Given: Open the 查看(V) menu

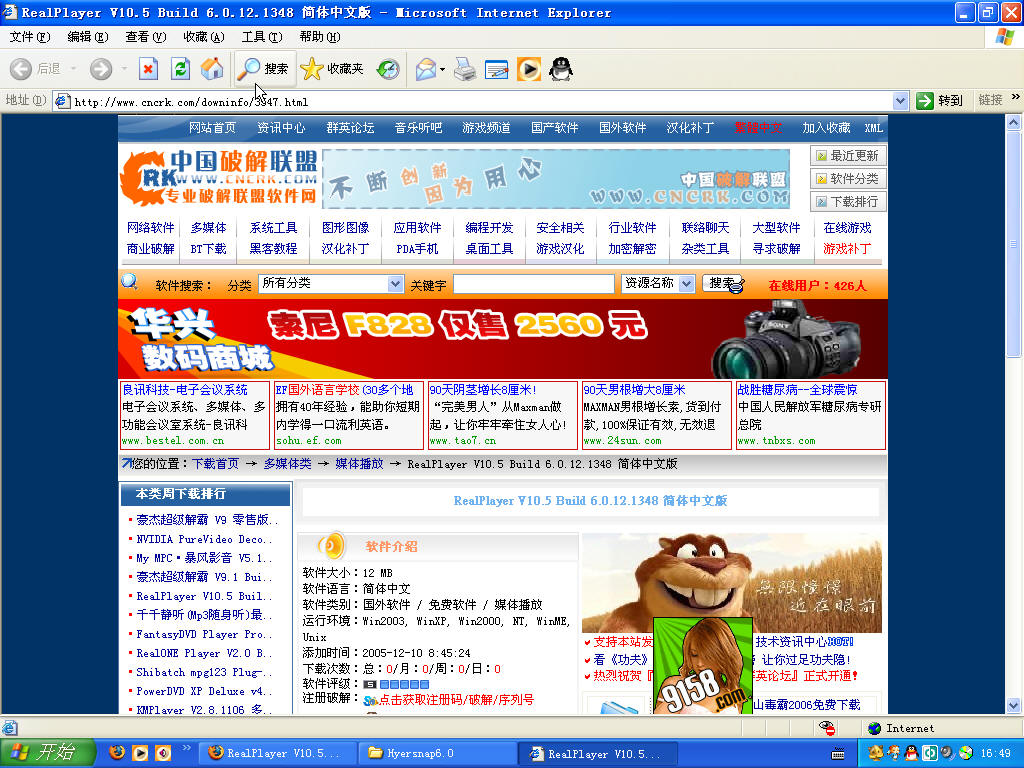Looking at the screenshot, I should click(145, 37).
